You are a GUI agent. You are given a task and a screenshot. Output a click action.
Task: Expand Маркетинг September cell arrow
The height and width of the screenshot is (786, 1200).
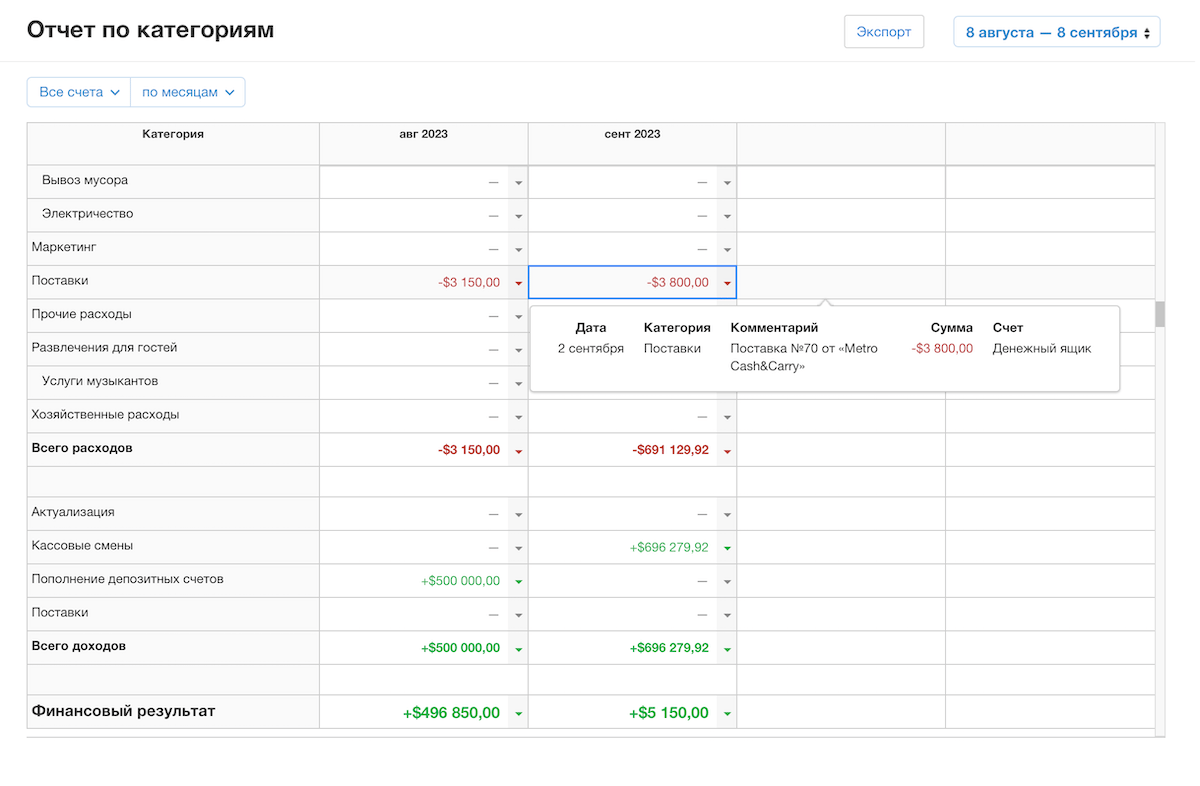pos(727,250)
